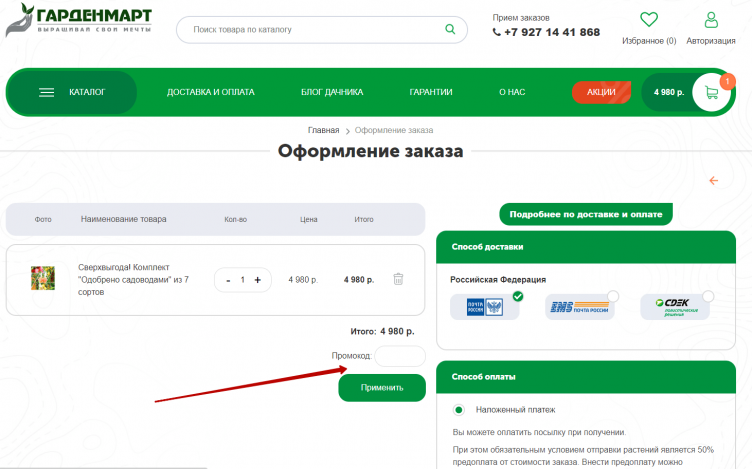Open О НАС menu item
752x469 pixels.
coord(512,92)
